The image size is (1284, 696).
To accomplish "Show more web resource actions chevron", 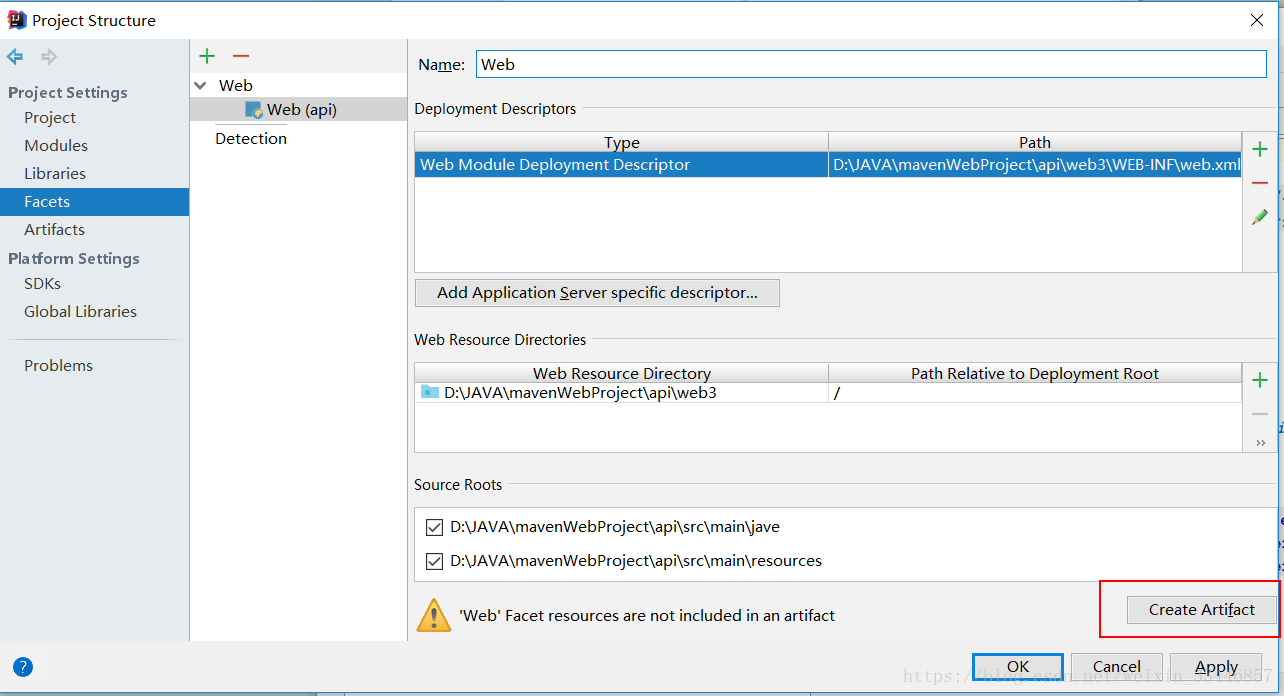I will pos(1260,442).
